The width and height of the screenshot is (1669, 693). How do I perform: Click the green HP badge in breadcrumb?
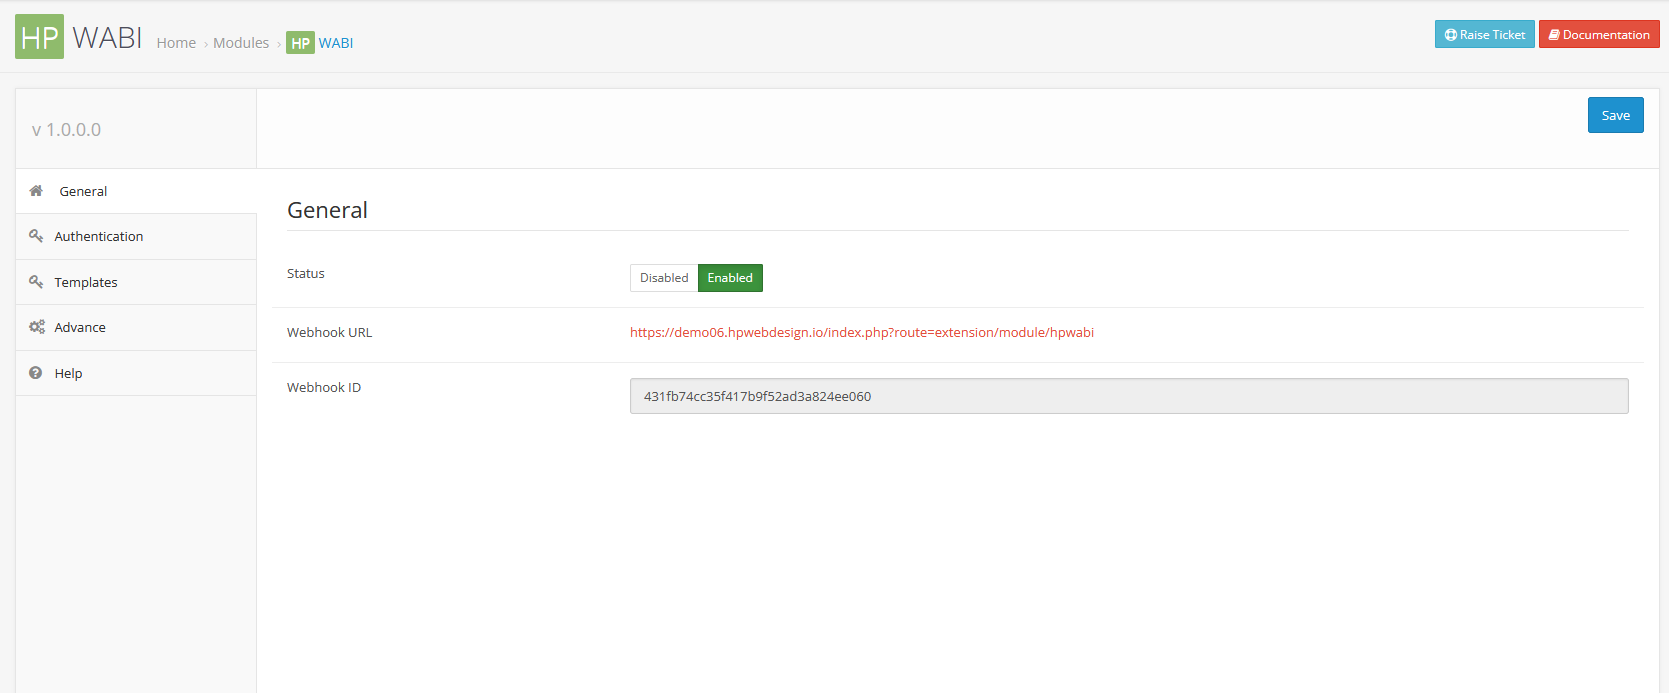tap(300, 43)
